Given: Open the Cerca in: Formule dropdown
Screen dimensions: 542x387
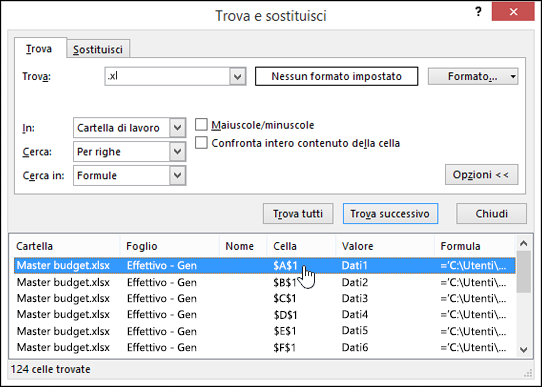Looking at the screenshot, I should click(130, 176).
